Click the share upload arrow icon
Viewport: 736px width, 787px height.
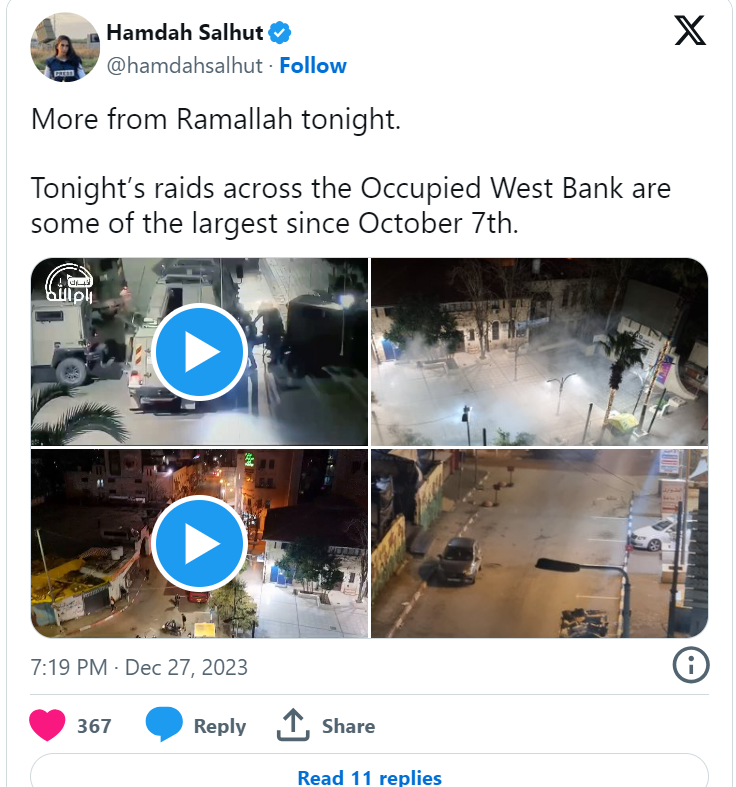[293, 725]
